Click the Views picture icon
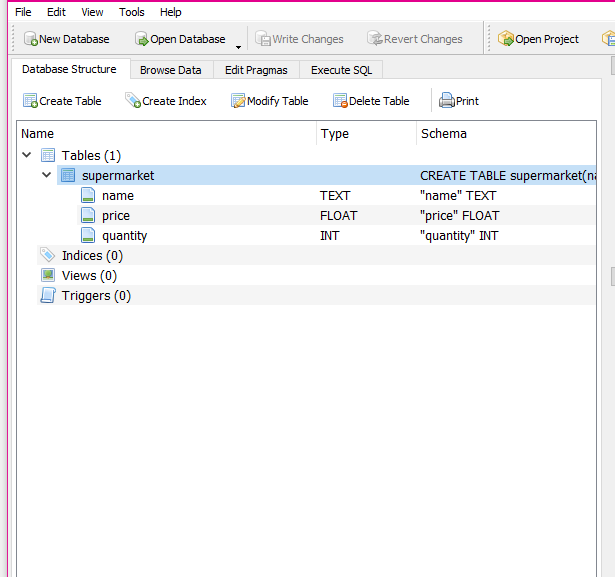 point(48,275)
